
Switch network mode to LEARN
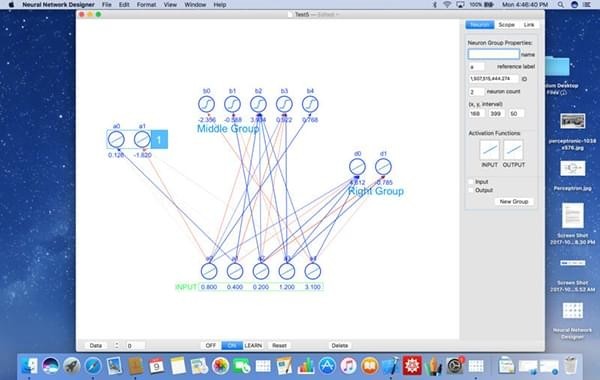[253, 346]
